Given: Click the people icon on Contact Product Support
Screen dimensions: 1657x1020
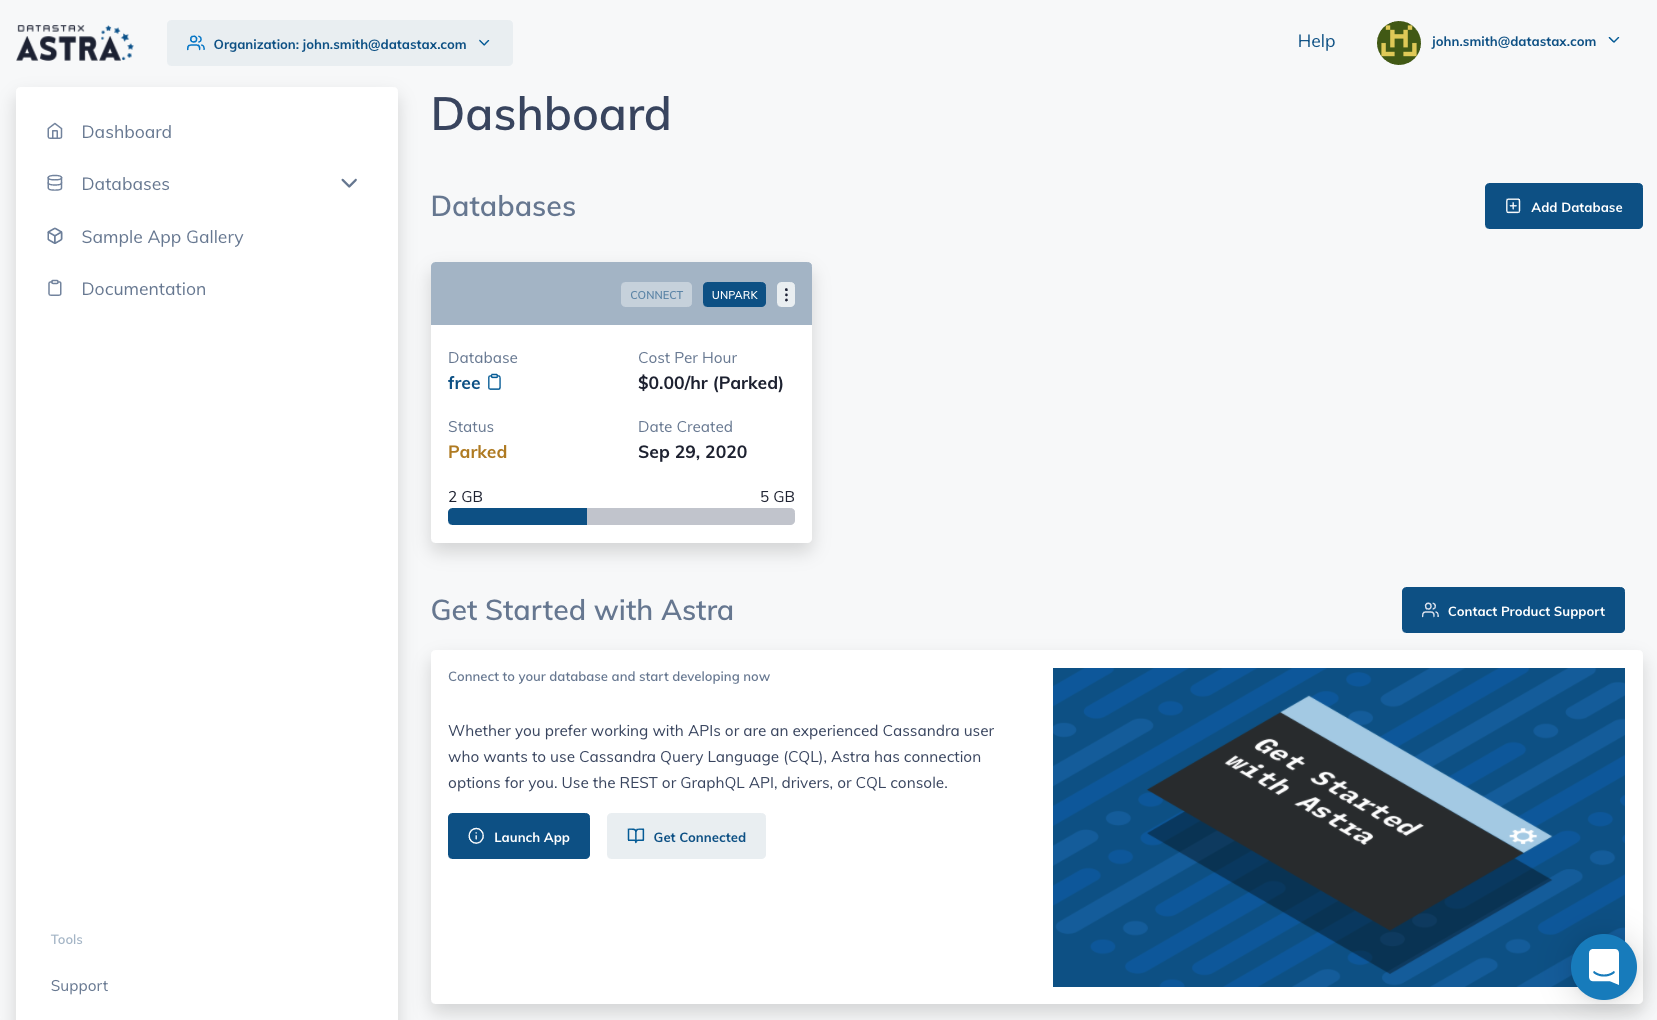Looking at the screenshot, I should click(1430, 610).
